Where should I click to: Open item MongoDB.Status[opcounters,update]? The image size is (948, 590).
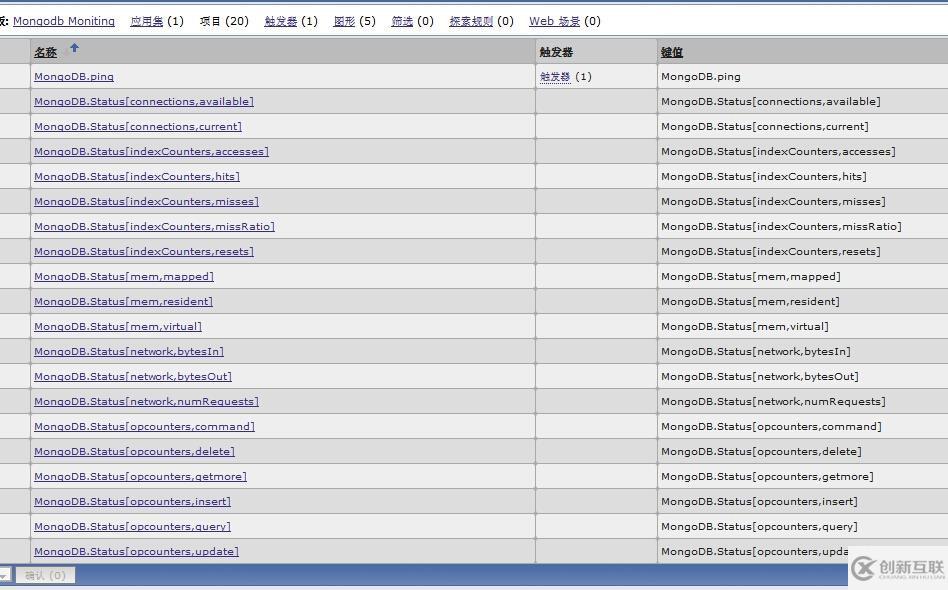137,551
